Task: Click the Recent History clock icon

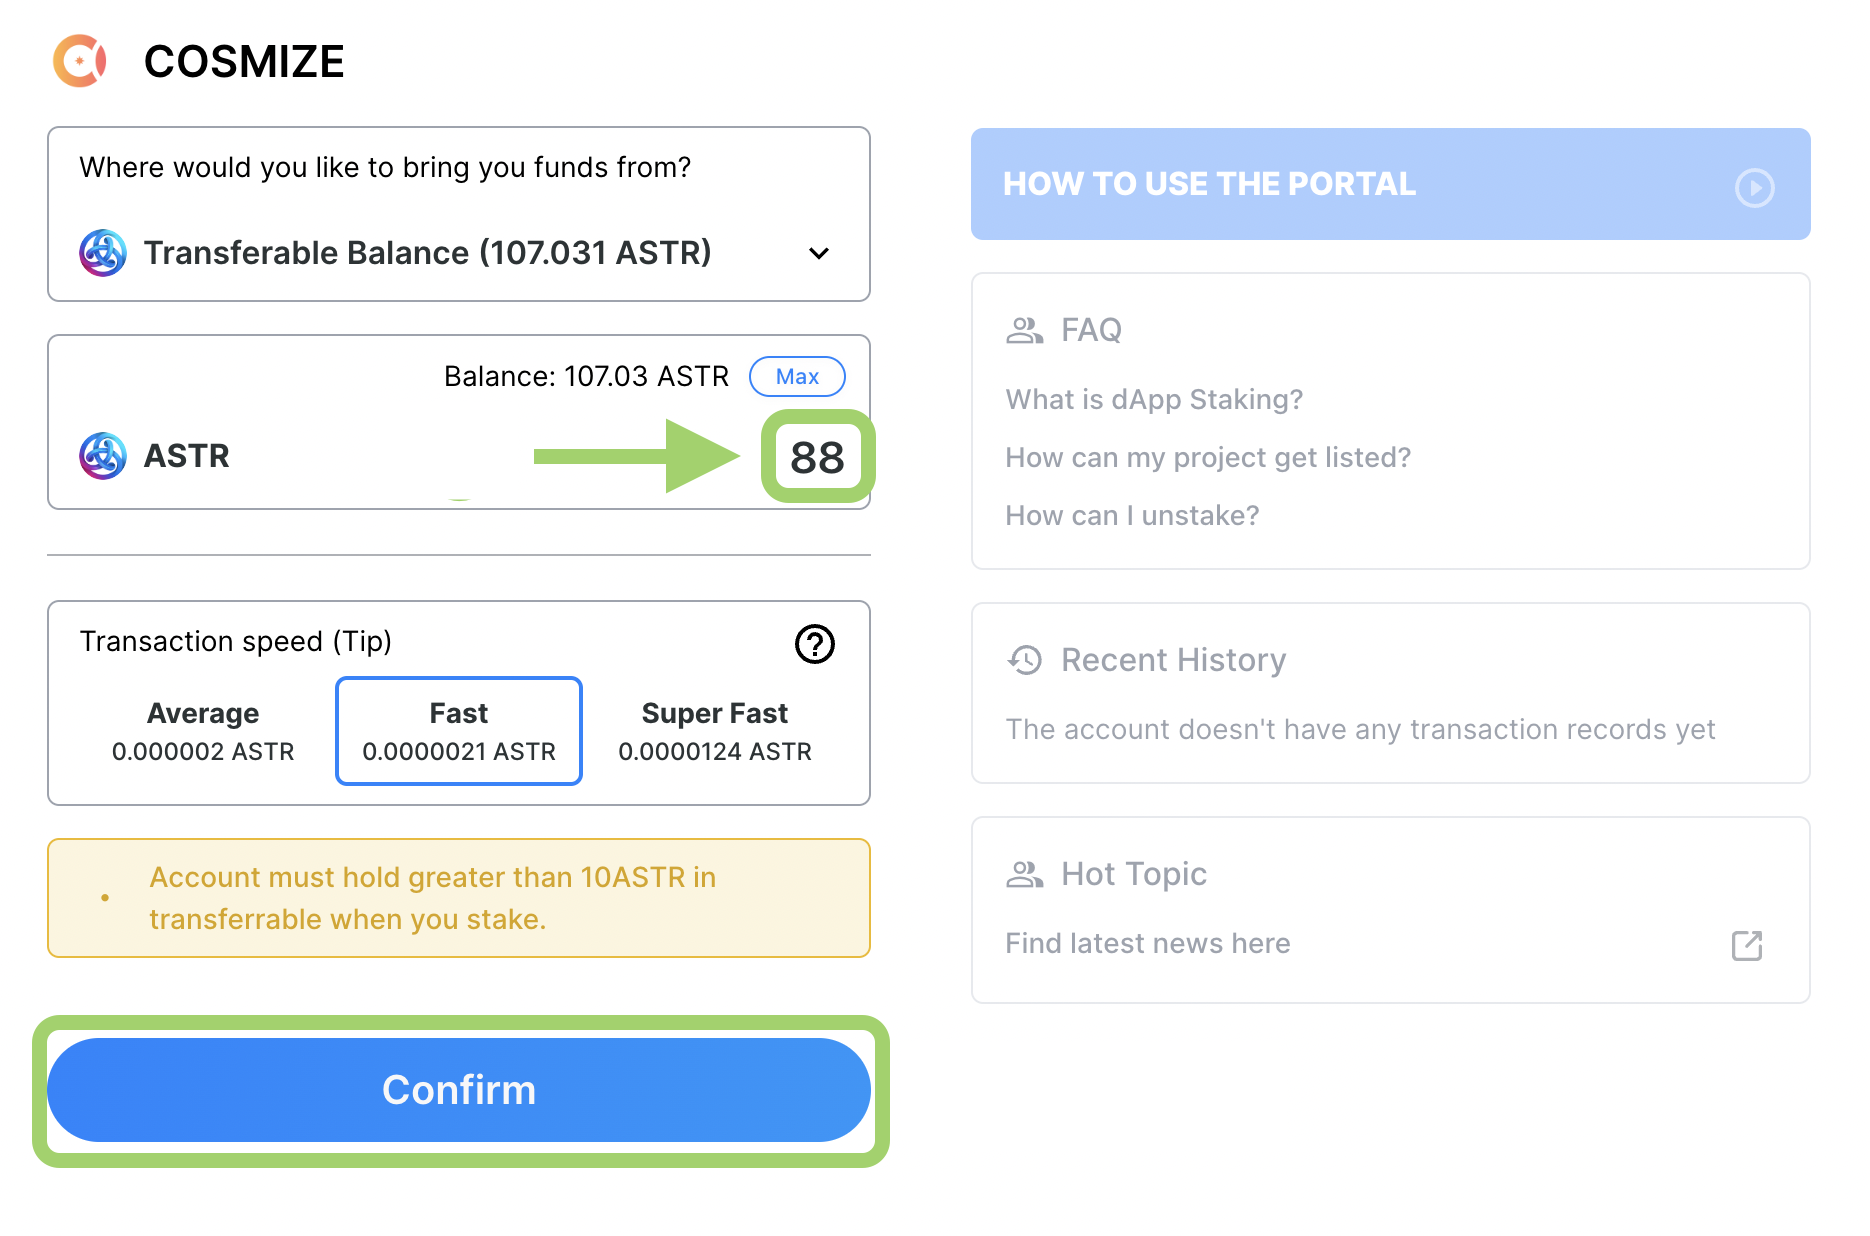Action: pos(1025,660)
